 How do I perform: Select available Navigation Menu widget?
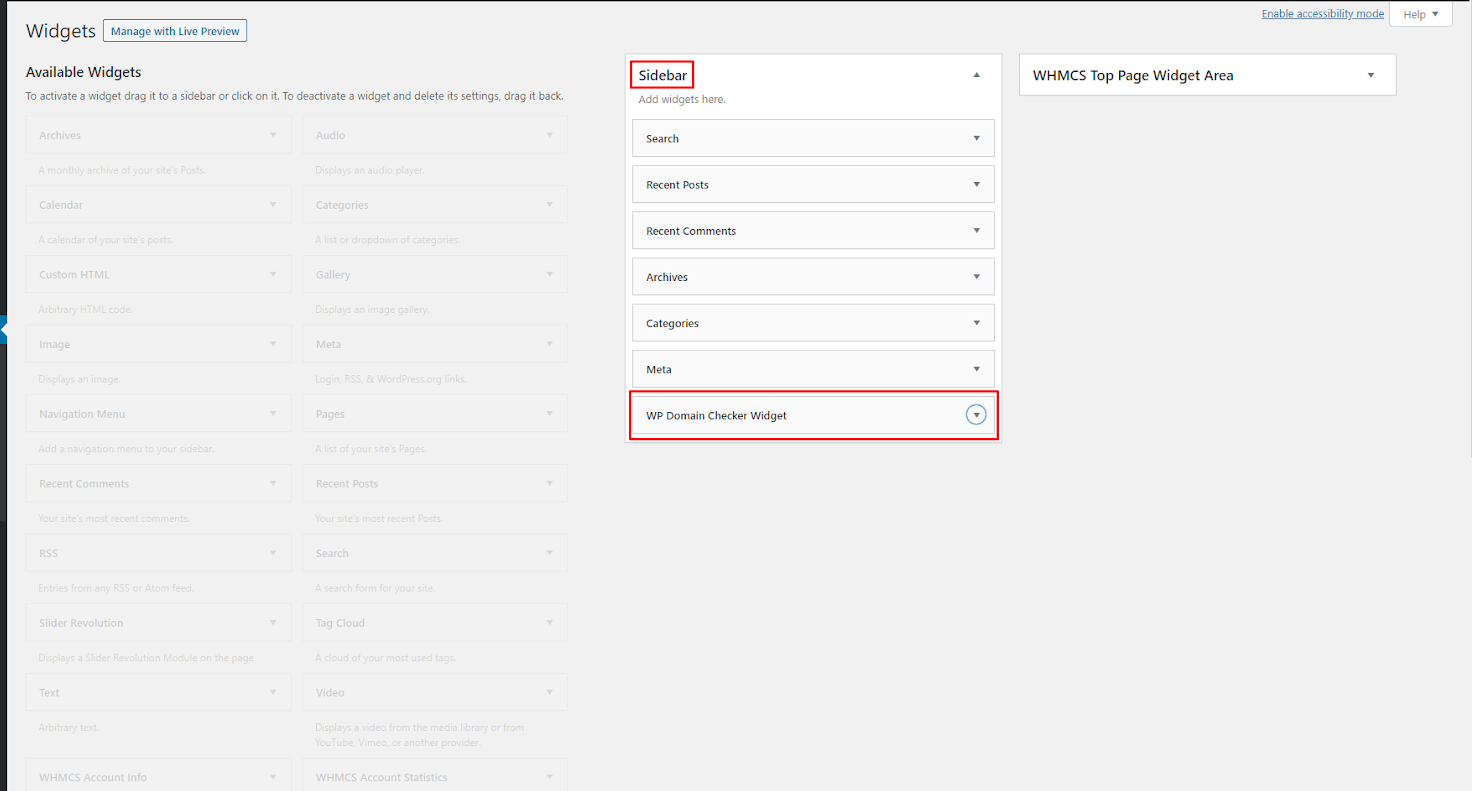coord(158,414)
